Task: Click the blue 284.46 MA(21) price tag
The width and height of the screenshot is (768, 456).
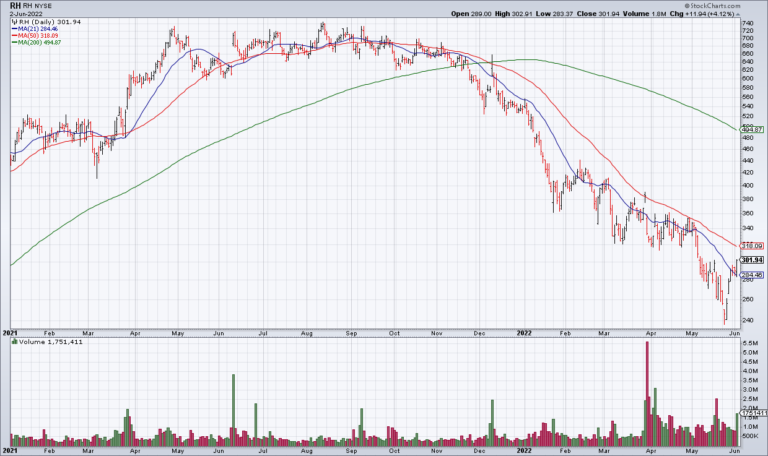Action: point(752,275)
